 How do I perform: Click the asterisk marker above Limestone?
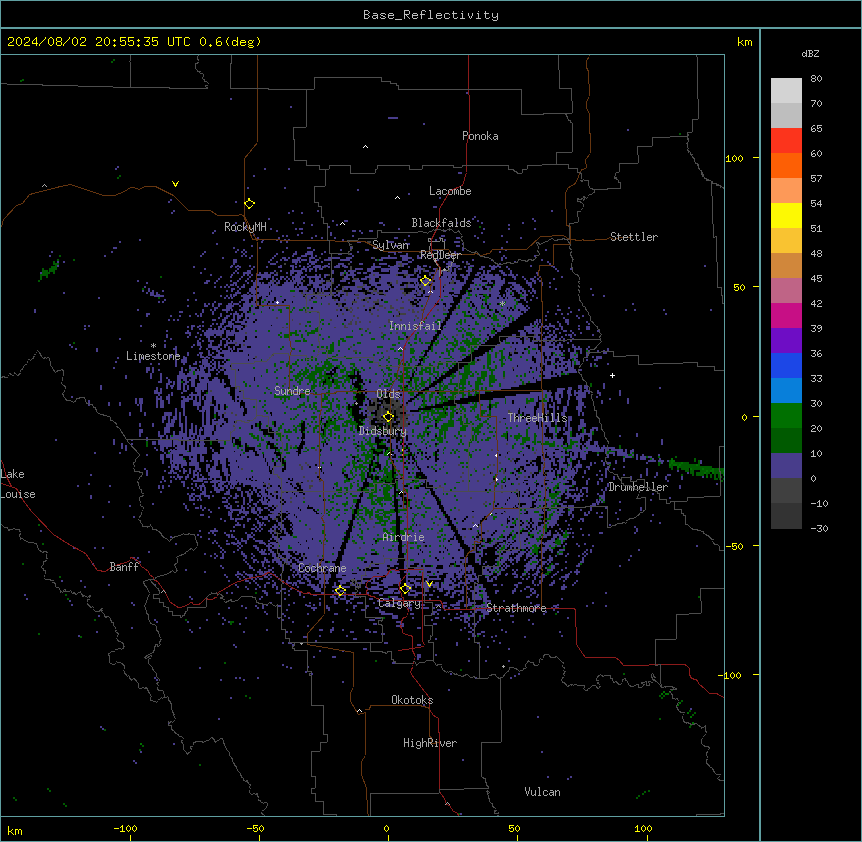[x=153, y=346]
